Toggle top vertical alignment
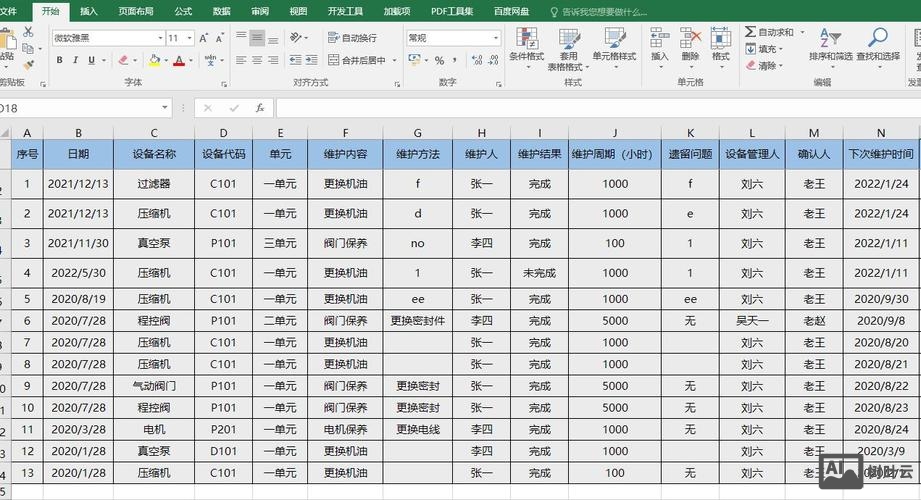This screenshot has height=500, width=921. (x=241, y=38)
